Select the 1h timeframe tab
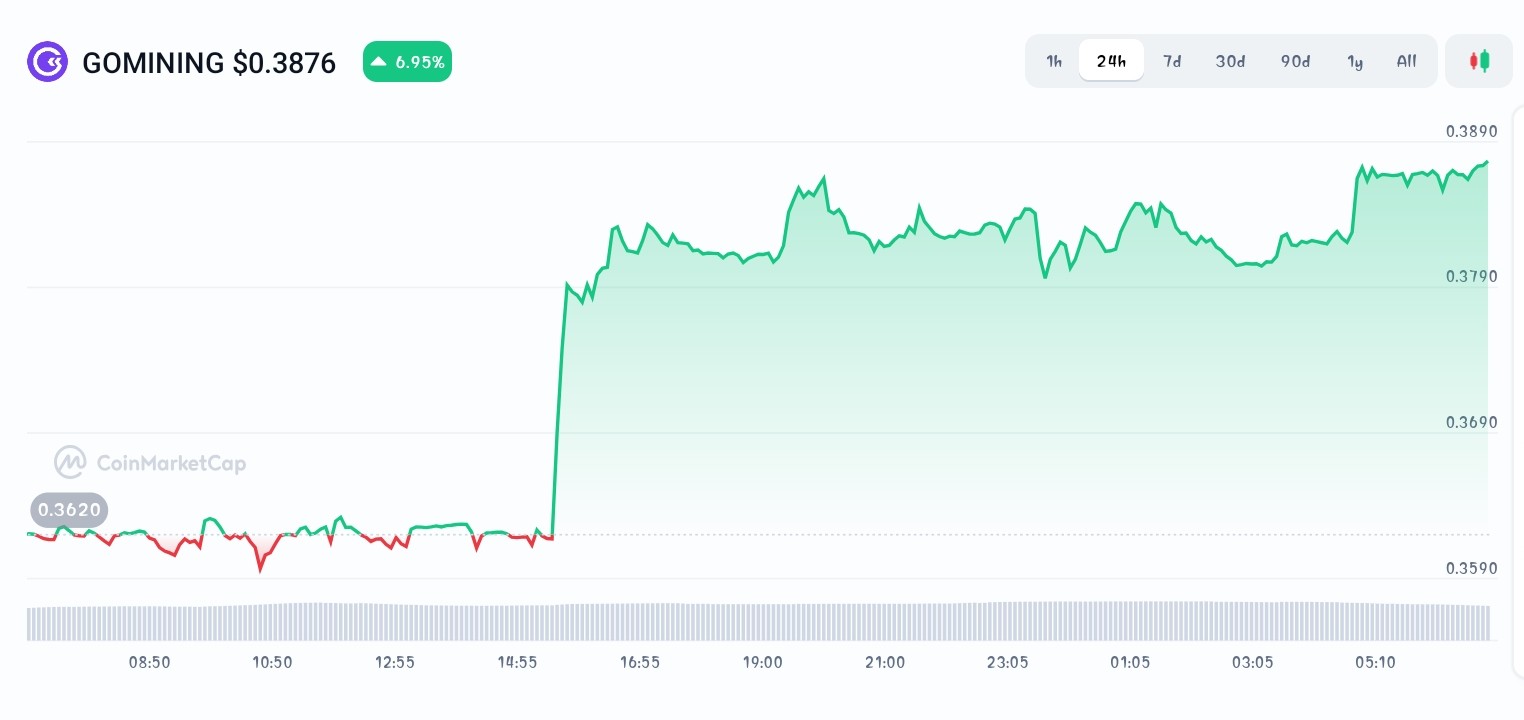Viewport: 1524px width, 720px height. click(1054, 61)
